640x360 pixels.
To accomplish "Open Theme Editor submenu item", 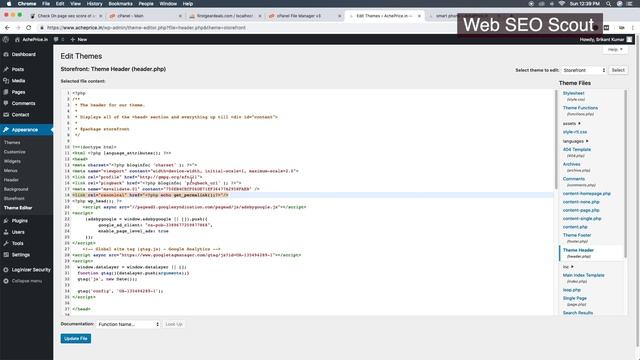I will click(18, 208).
